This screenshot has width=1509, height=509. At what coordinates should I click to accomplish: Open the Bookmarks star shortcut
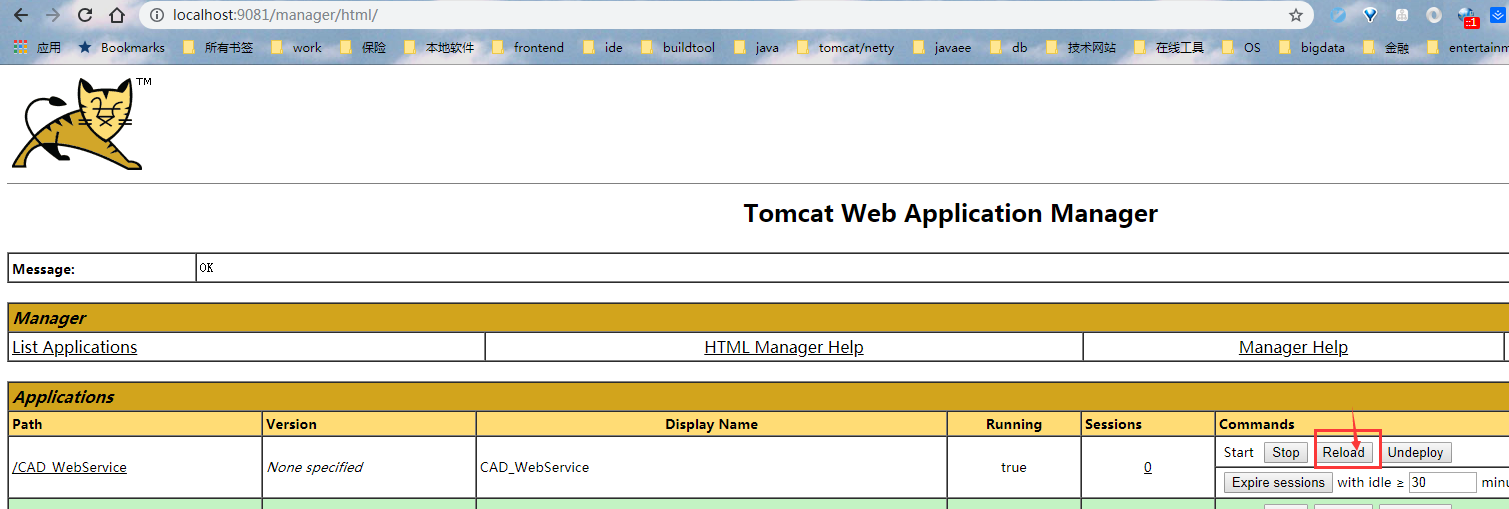[x=121, y=47]
